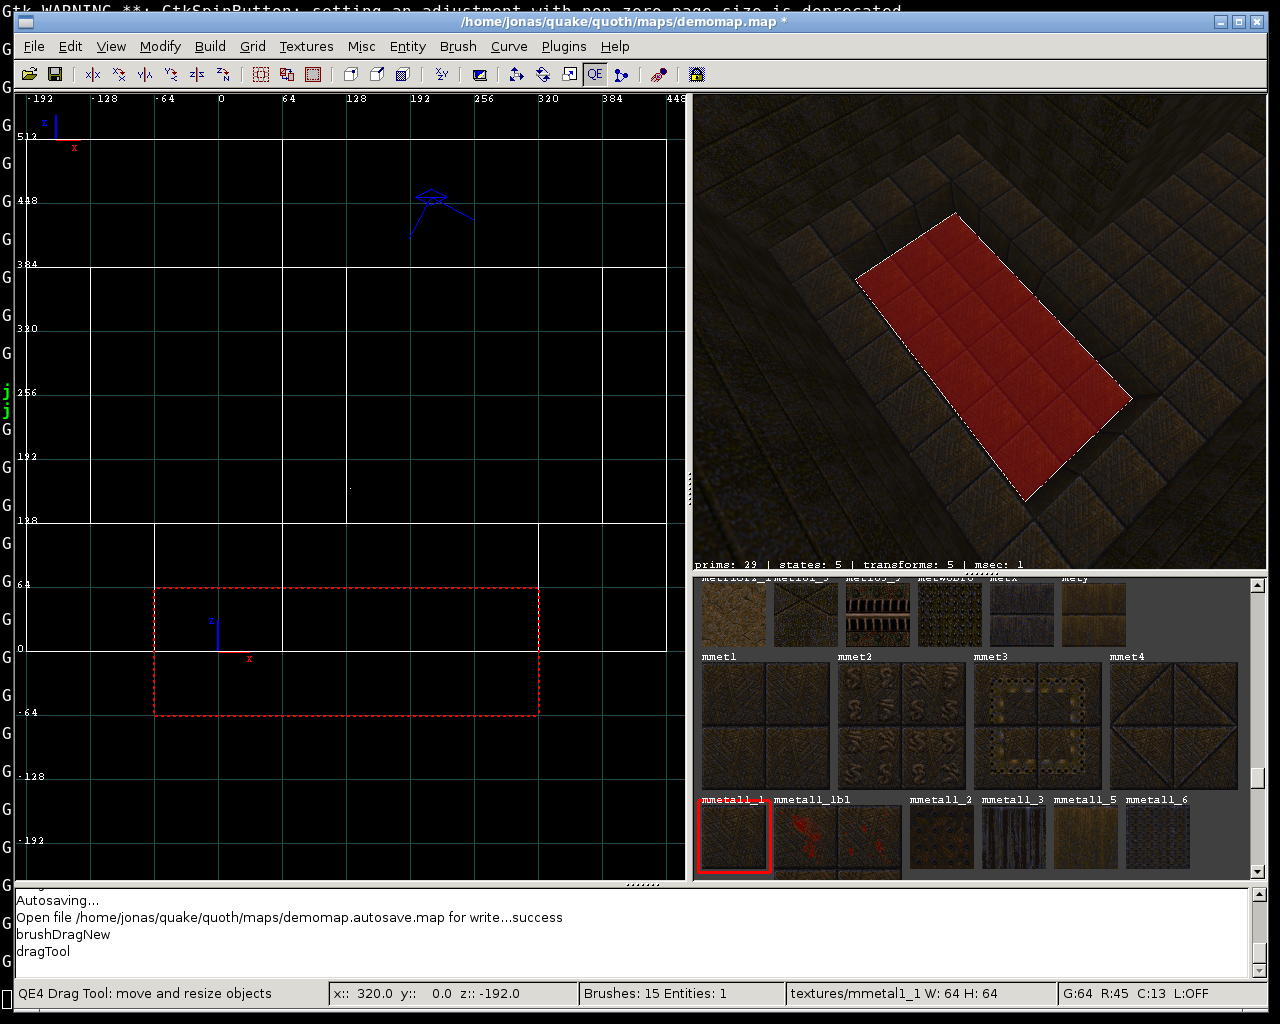The width and height of the screenshot is (1280, 1024).
Task: Open the Entity menu
Action: (x=408, y=46)
